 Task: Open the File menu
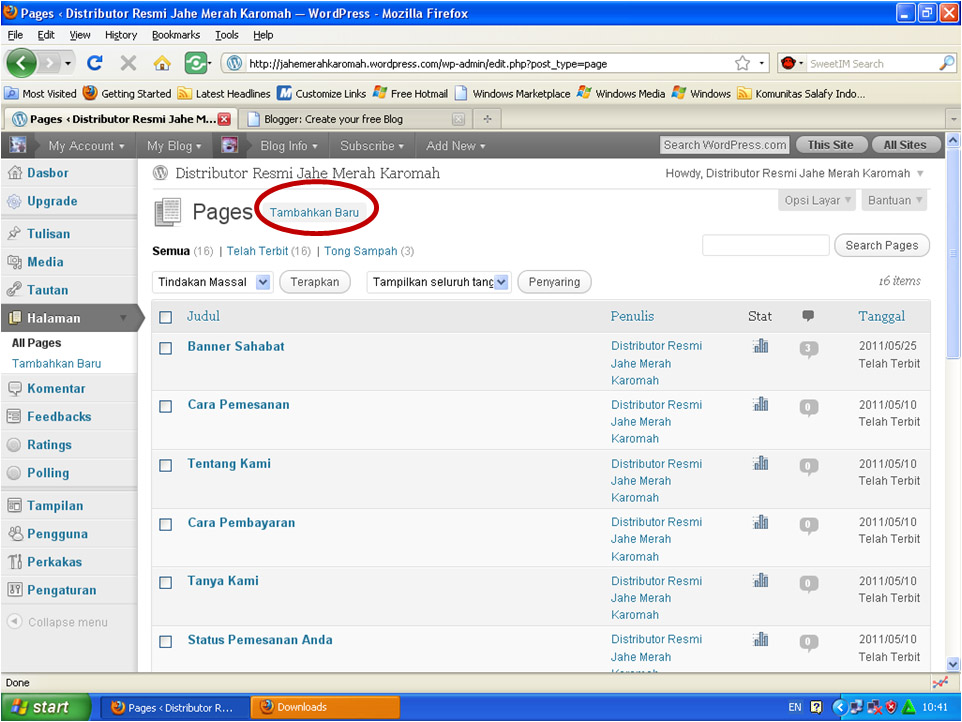(x=15, y=35)
